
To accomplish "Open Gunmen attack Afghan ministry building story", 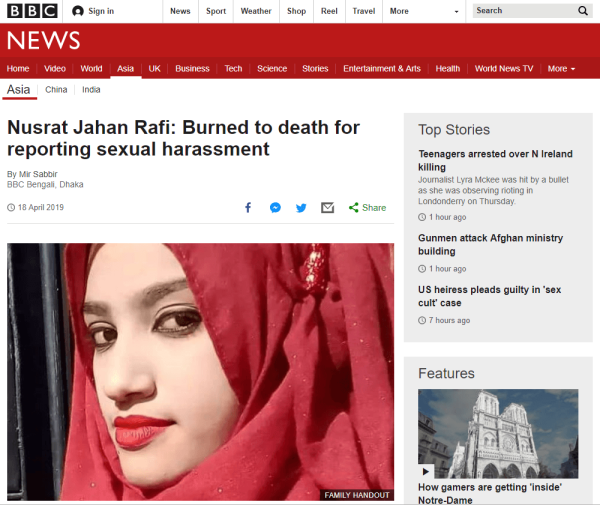I will coord(490,245).
